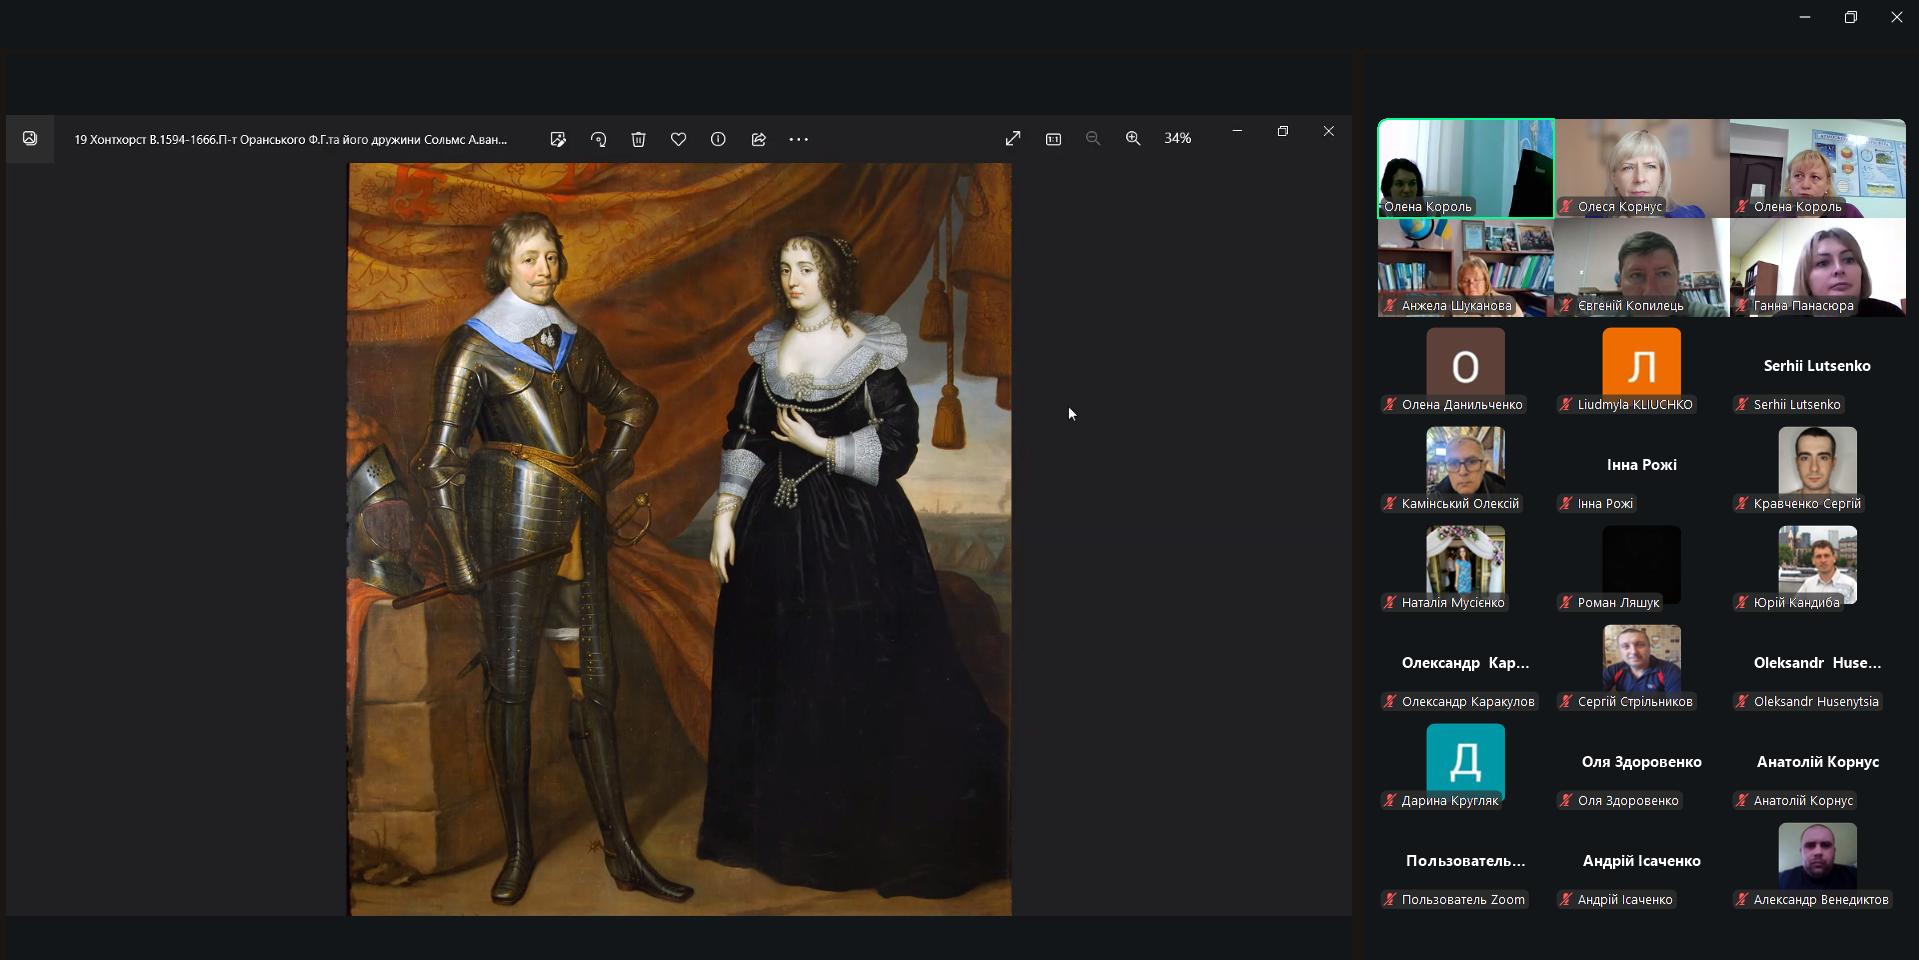The image size is (1919, 960).
Task: Restore down the Zoom meeting window
Action: pyautogui.click(x=1850, y=17)
